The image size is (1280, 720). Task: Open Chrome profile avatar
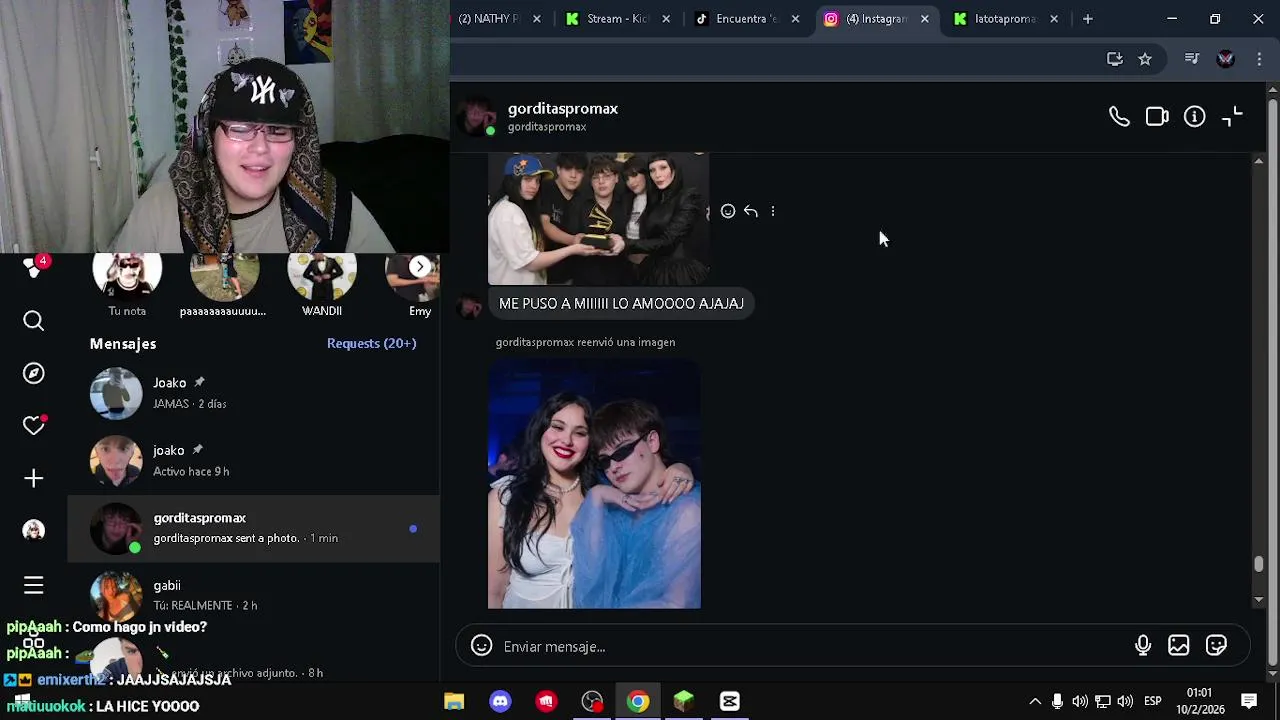1226,59
